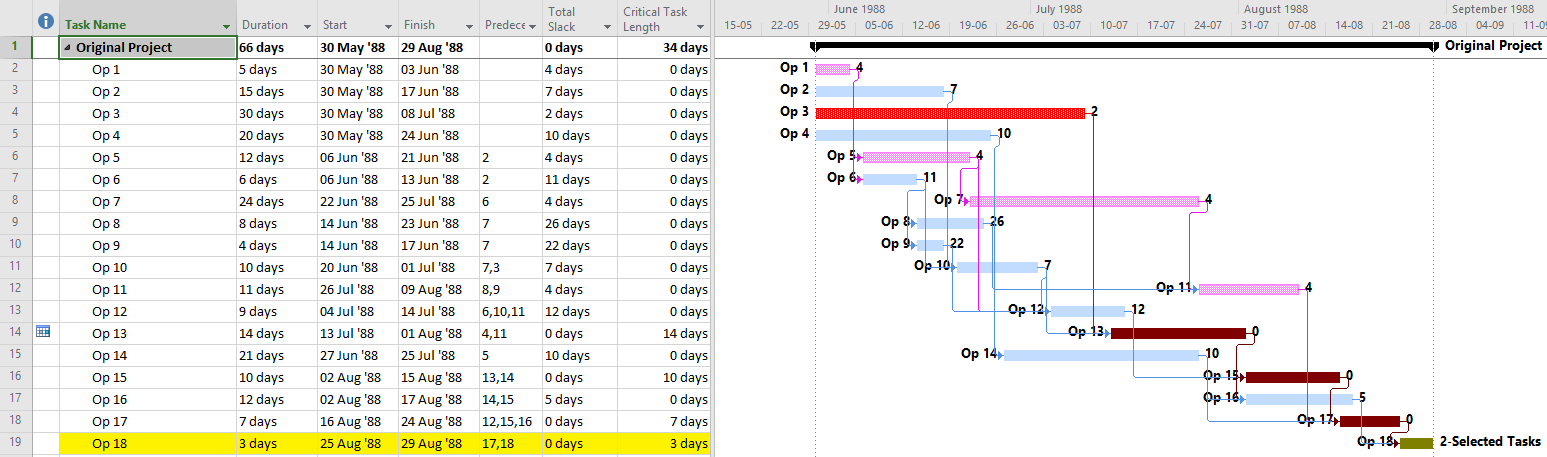
Task: Click the July 1988 timescale header
Action: 1059,8
